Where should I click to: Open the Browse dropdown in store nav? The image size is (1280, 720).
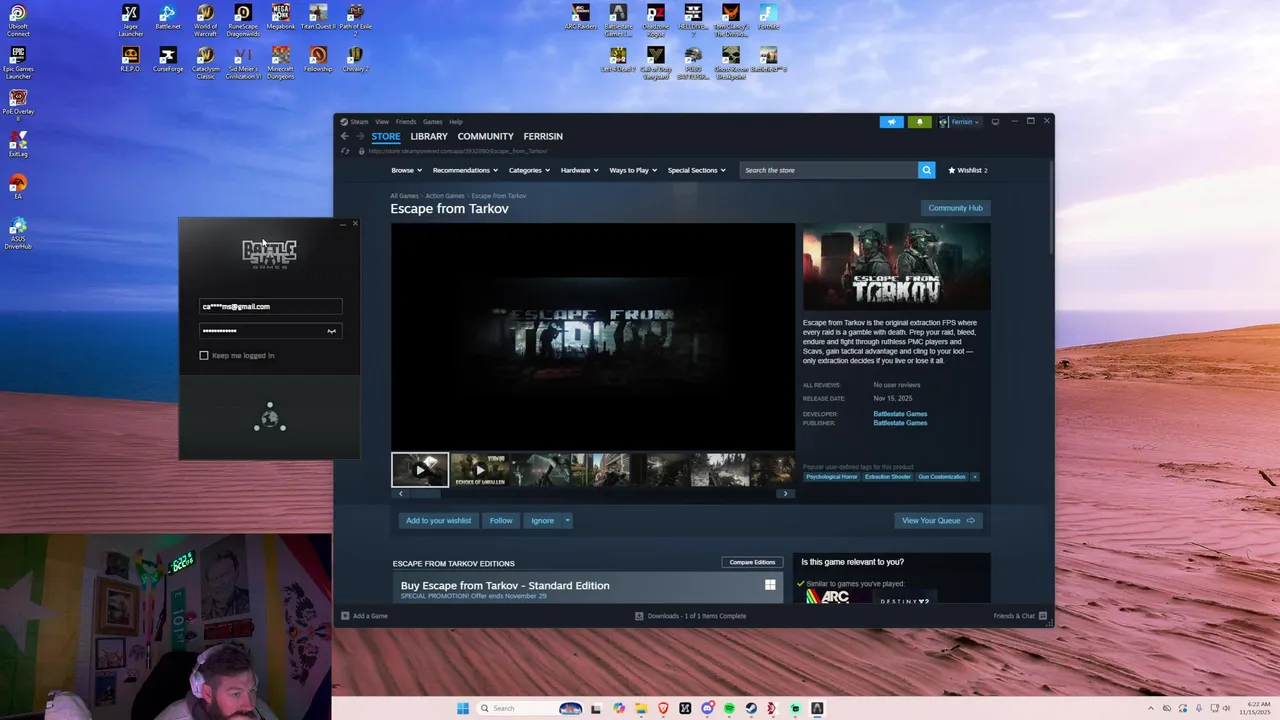(x=405, y=170)
